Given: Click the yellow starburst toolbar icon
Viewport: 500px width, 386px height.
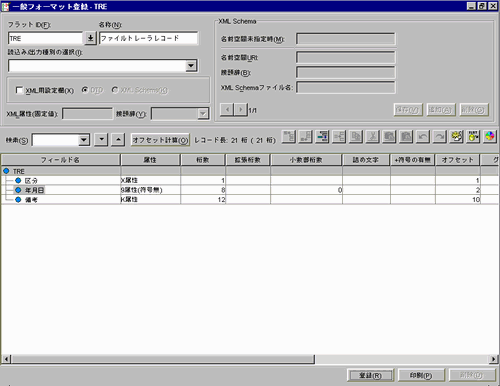Looking at the screenshot, I should click(456, 137).
